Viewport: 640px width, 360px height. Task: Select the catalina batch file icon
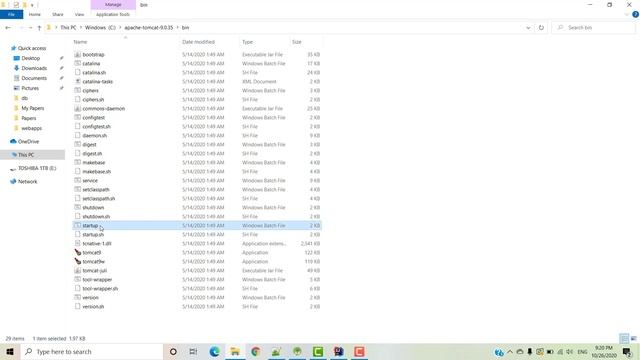(78, 63)
